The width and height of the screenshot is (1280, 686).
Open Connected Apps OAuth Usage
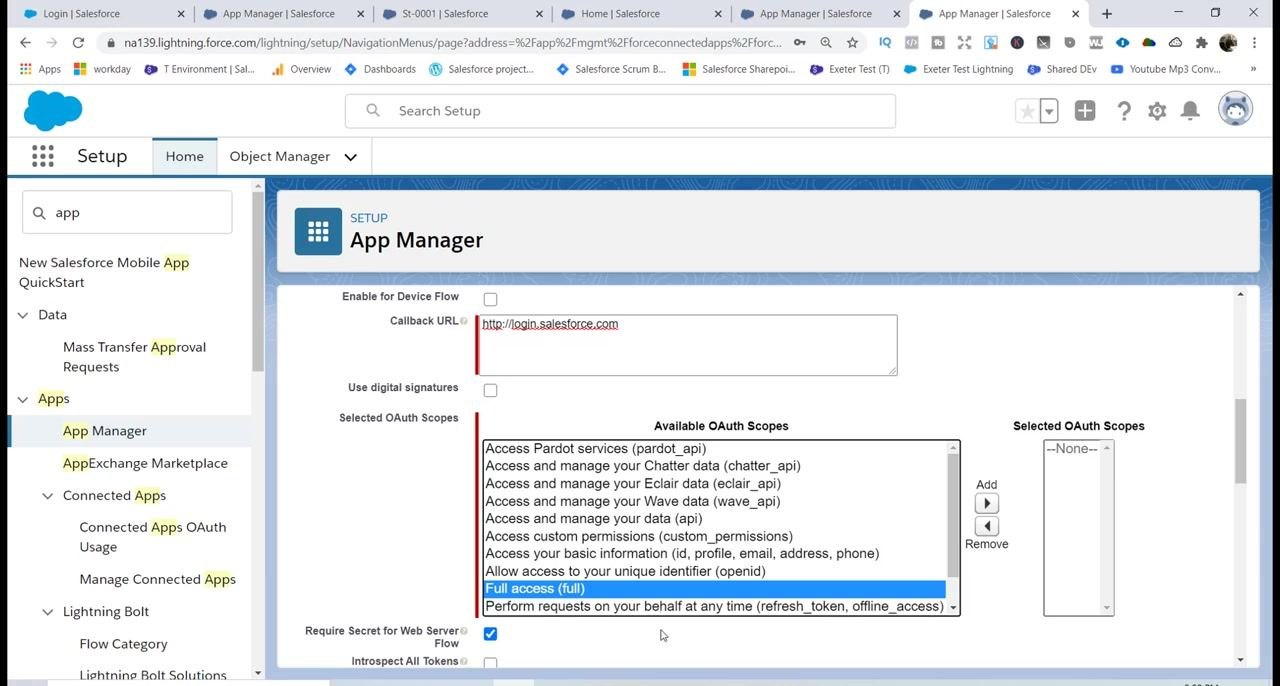click(153, 537)
